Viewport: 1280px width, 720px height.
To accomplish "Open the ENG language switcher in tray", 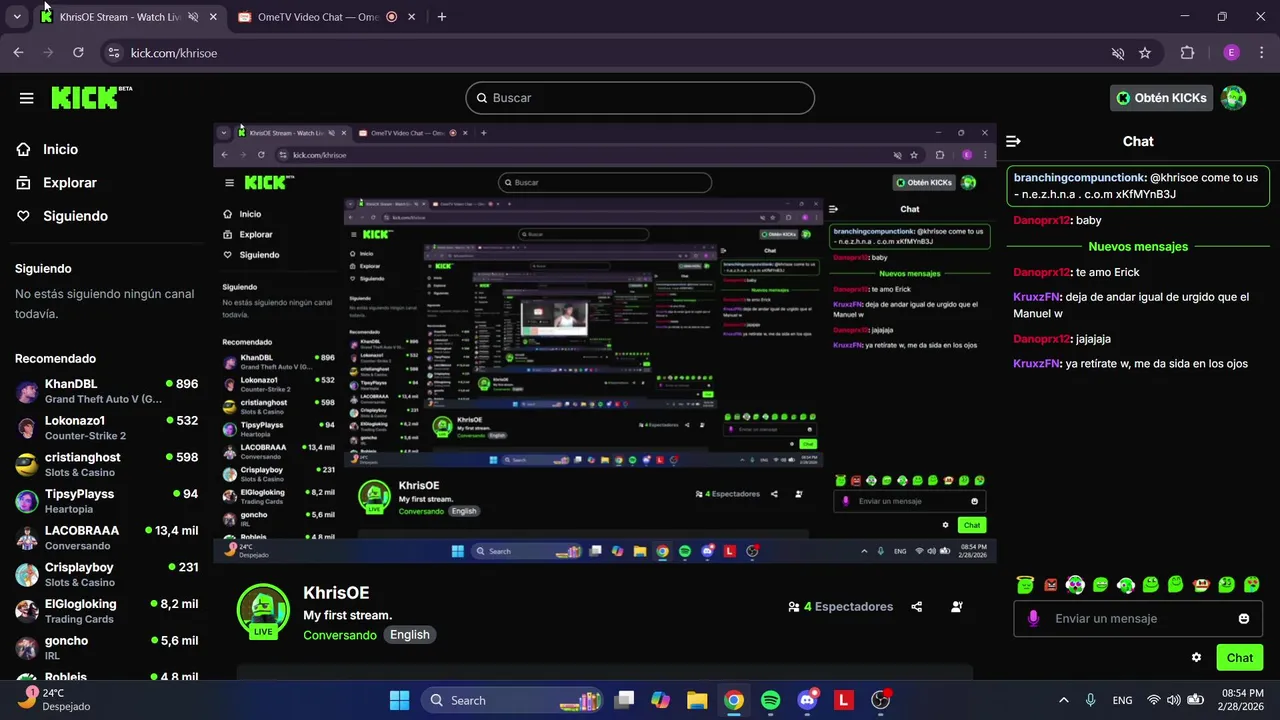I will tap(1123, 700).
